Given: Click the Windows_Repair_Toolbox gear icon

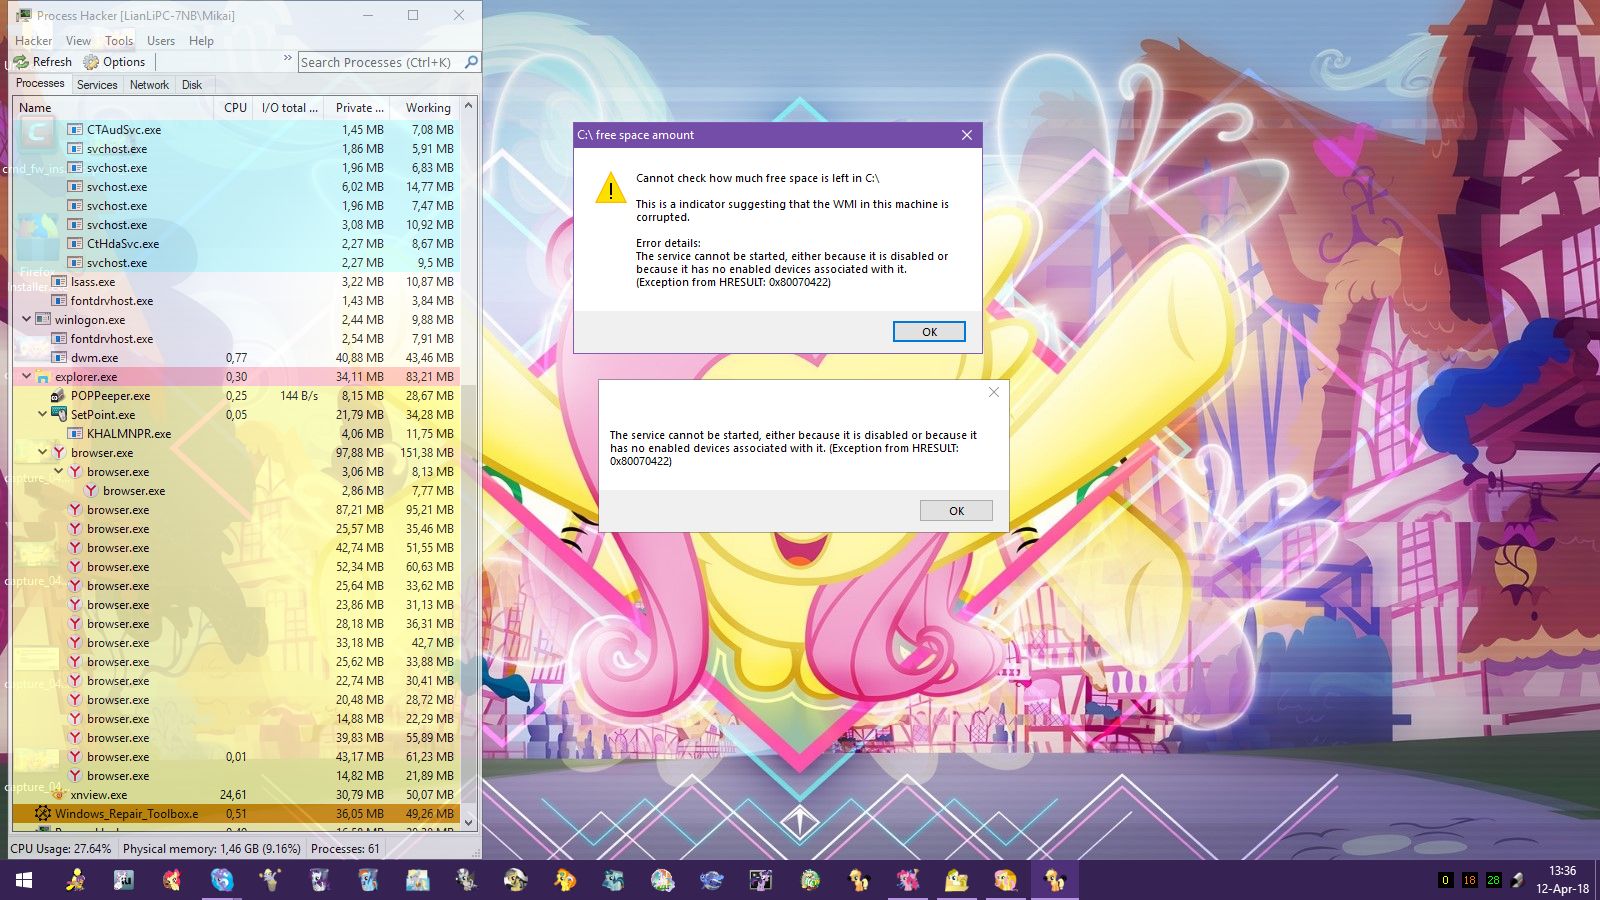Looking at the screenshot, I should tap(43, 813).
